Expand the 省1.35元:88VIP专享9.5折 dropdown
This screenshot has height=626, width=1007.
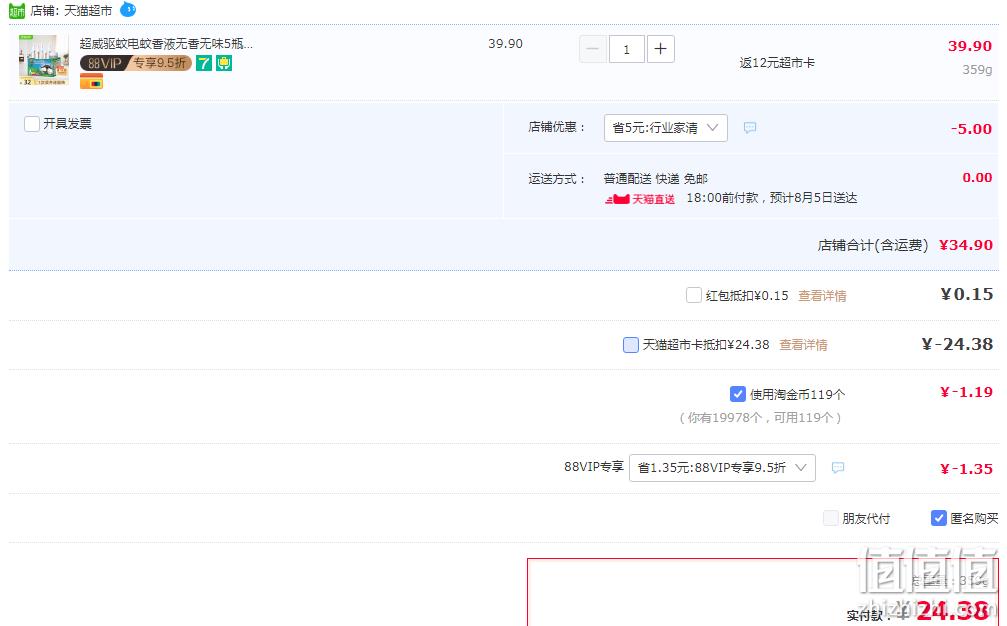click(x=722, y=467)
